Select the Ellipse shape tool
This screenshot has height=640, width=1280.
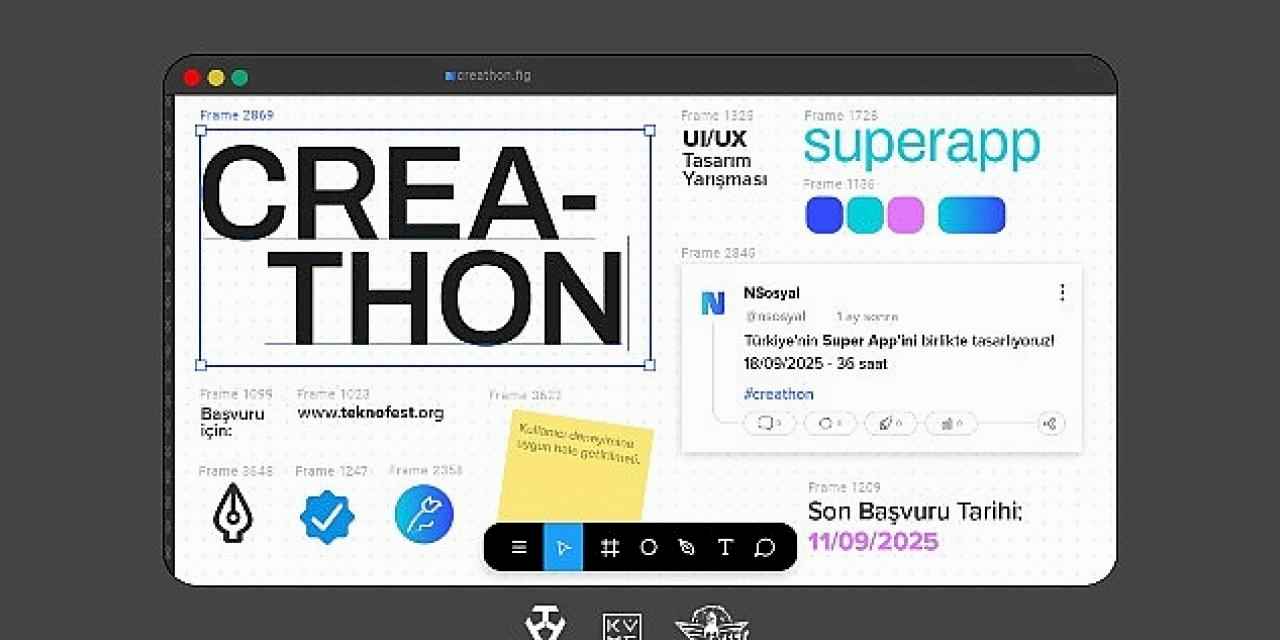coord(648,547)
